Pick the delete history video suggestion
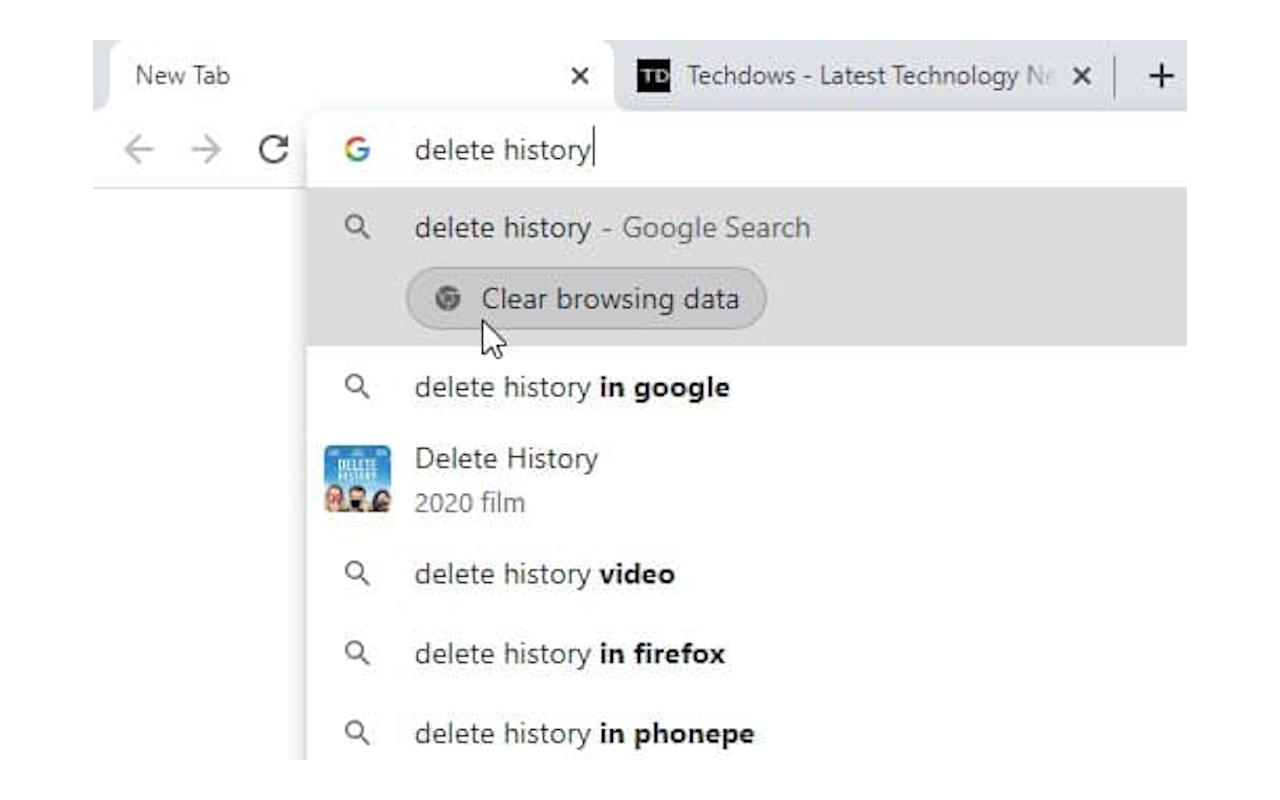The image size is (1280, 800). (746, 574)
